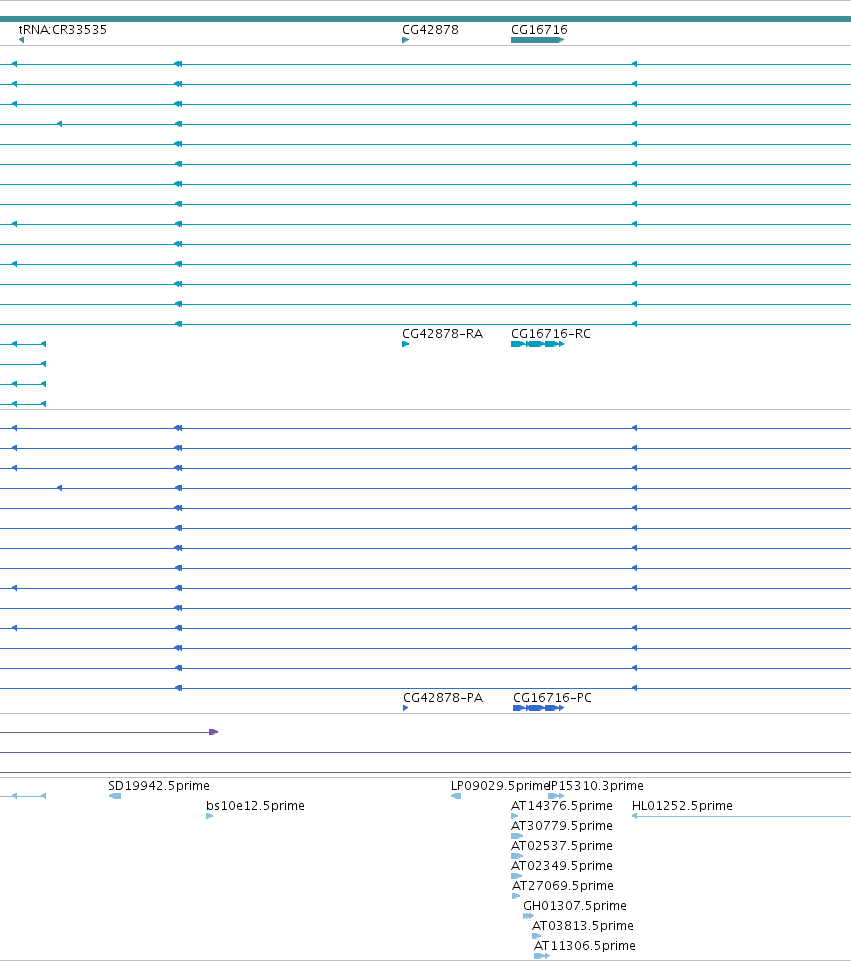
Task: Click the AT27069.5prime EST glyph
Action: [x=516, y=896]
